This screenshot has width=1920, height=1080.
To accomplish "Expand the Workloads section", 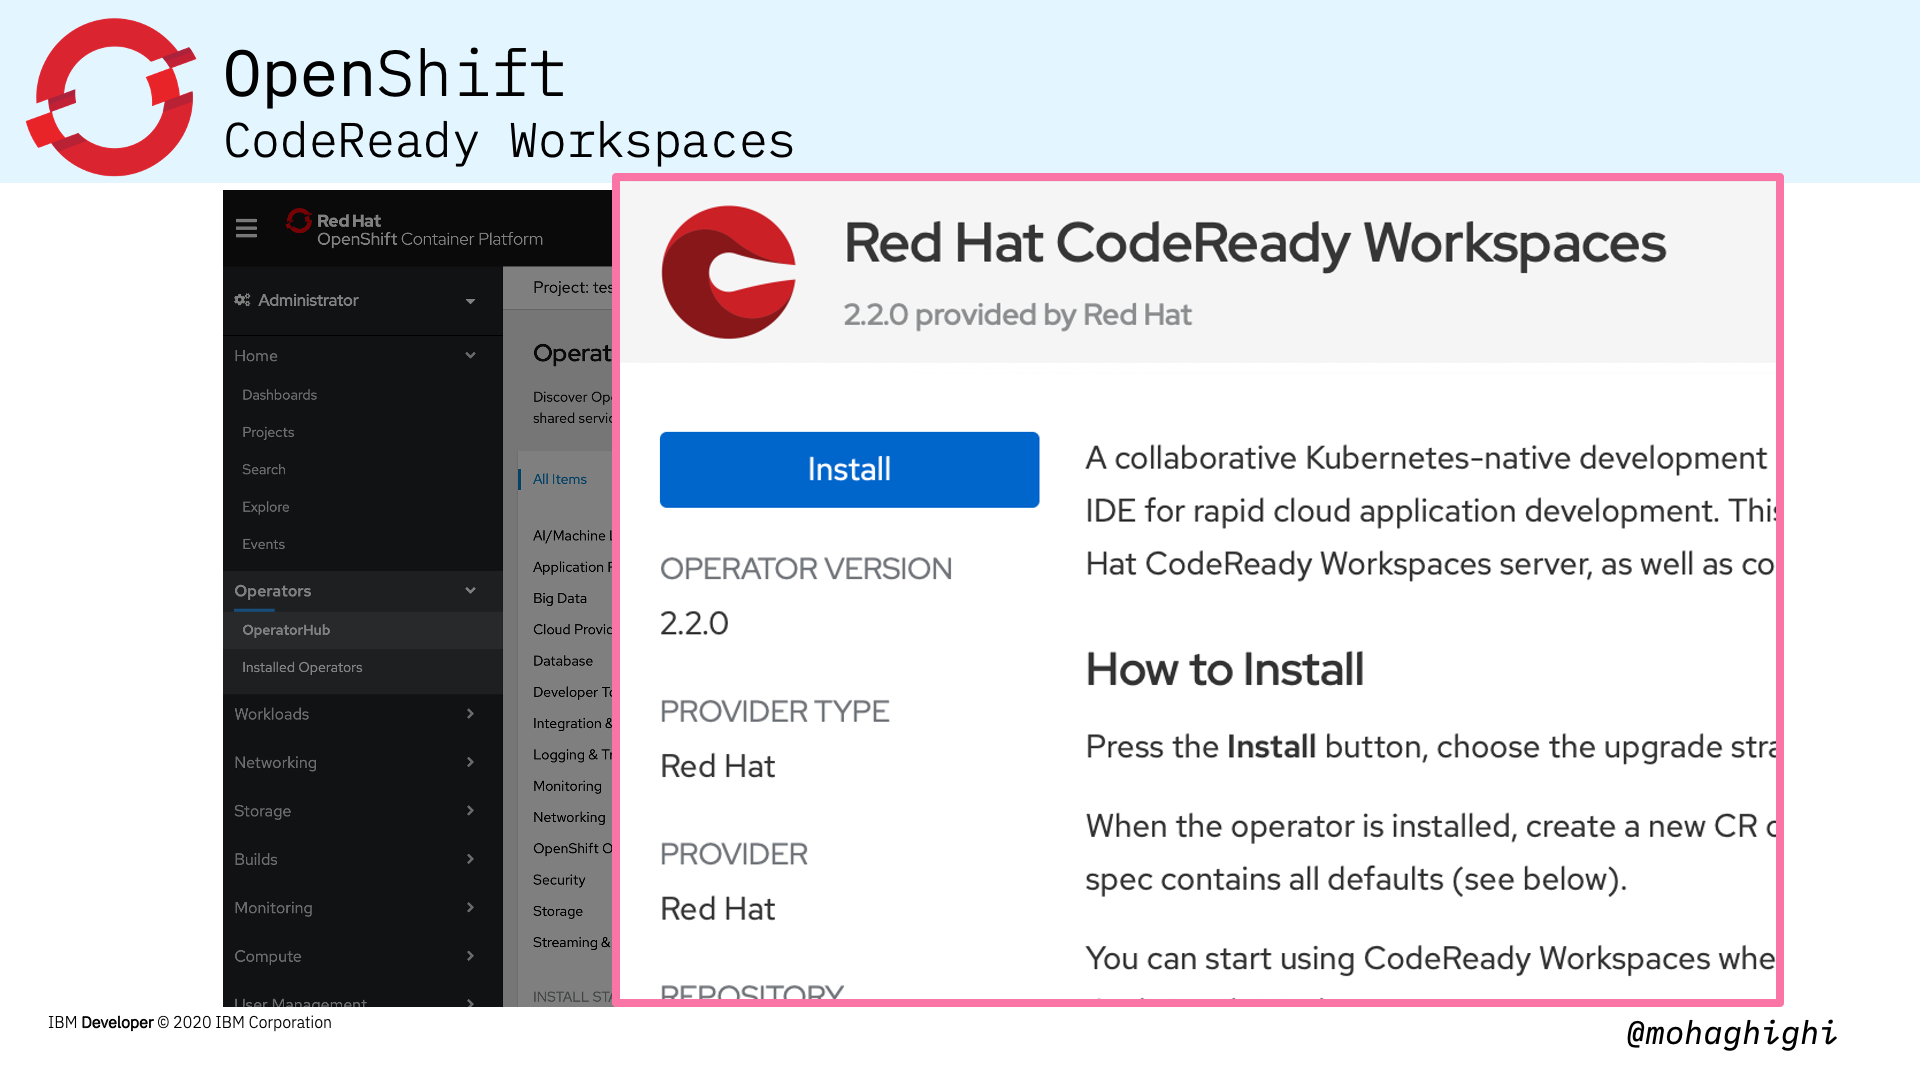I will [x=362, y=714].
